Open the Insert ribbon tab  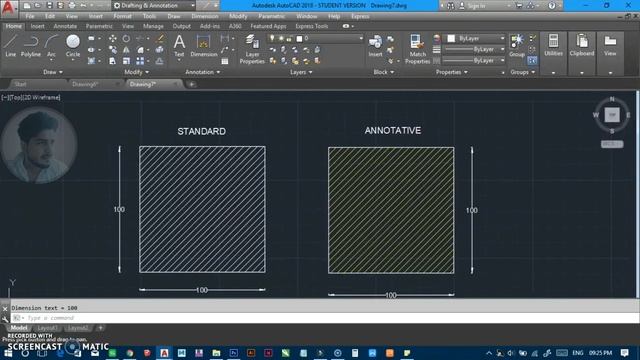click(x=37, y=26)
